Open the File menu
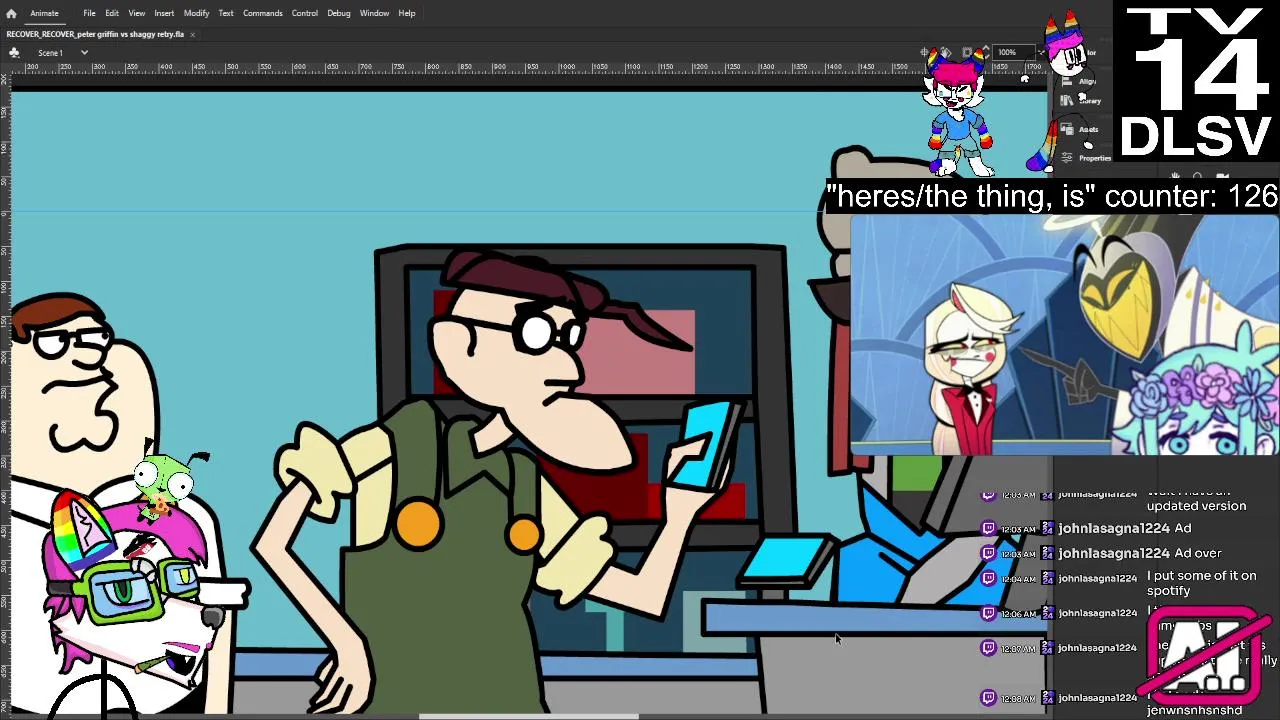 coord(89,13)
